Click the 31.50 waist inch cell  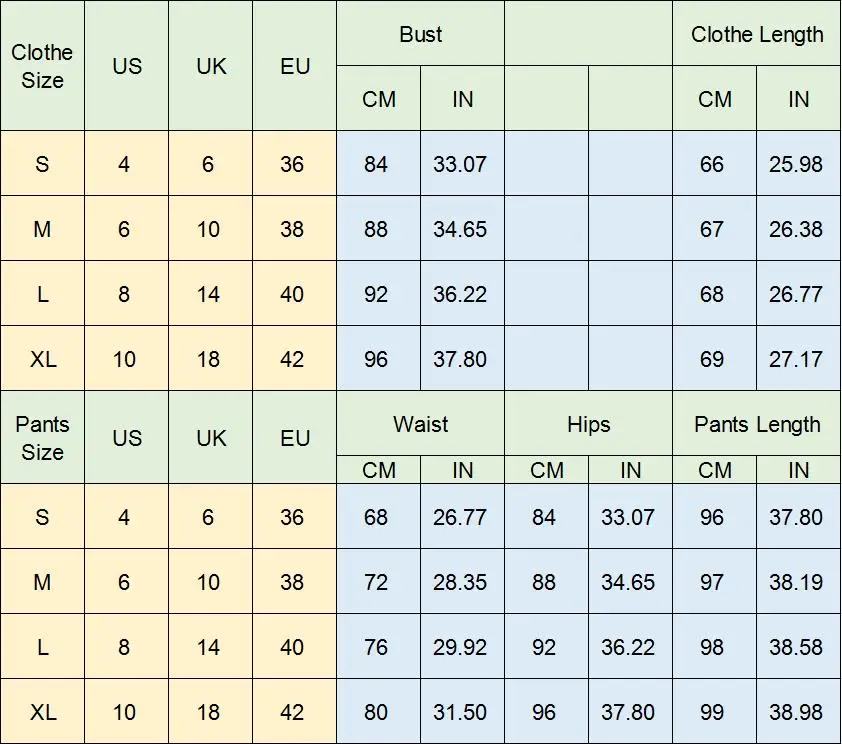point(460,712)
